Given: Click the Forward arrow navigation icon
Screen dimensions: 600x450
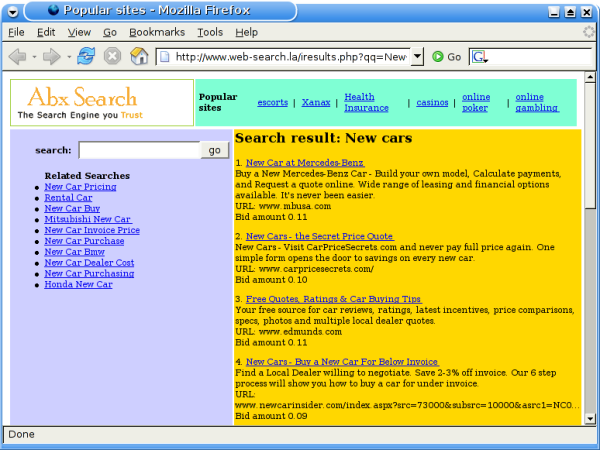Looking at the screenshot, I should pyautogui.click(x=52, y=57).
